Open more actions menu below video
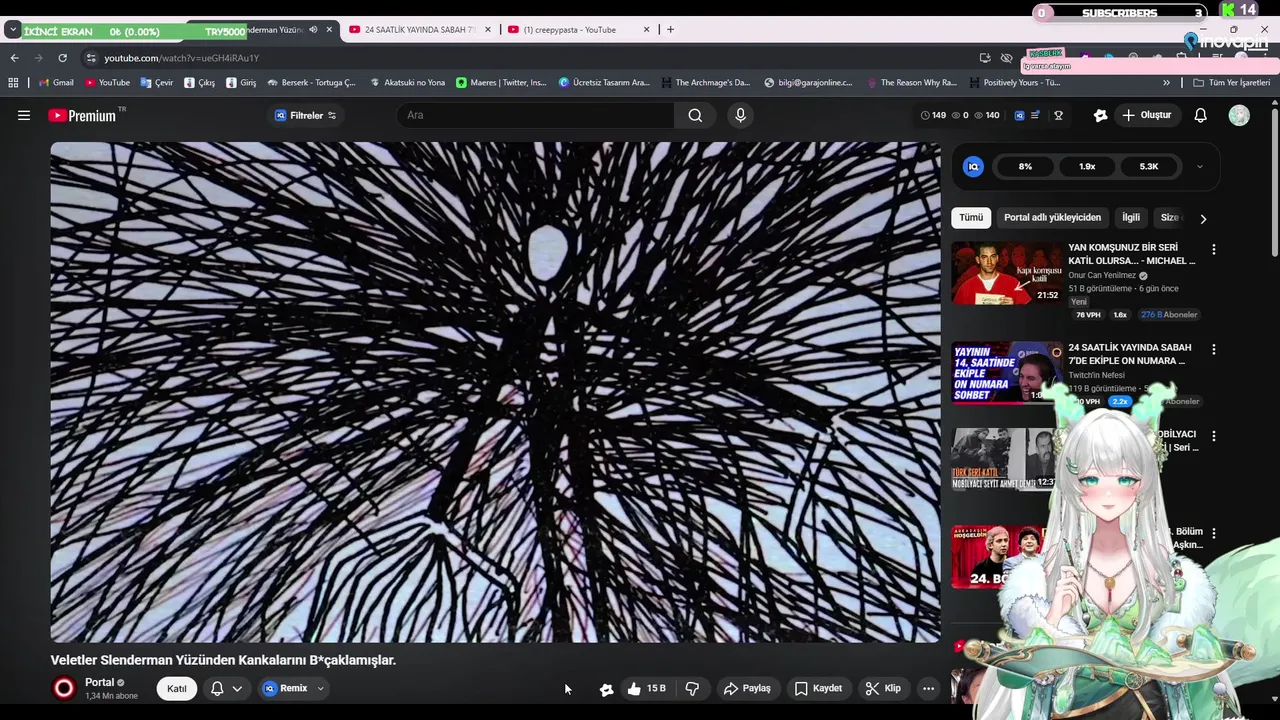Screen dimensions: 1280x720 pos(928,688)
